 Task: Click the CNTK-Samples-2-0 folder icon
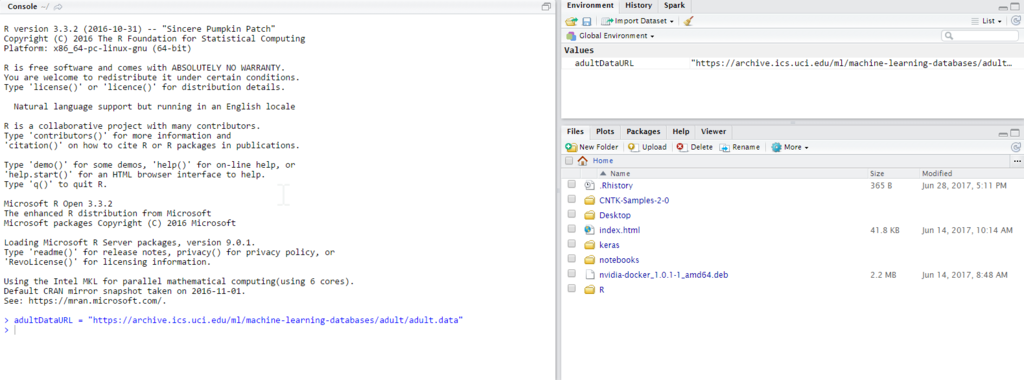coord(589,200)
